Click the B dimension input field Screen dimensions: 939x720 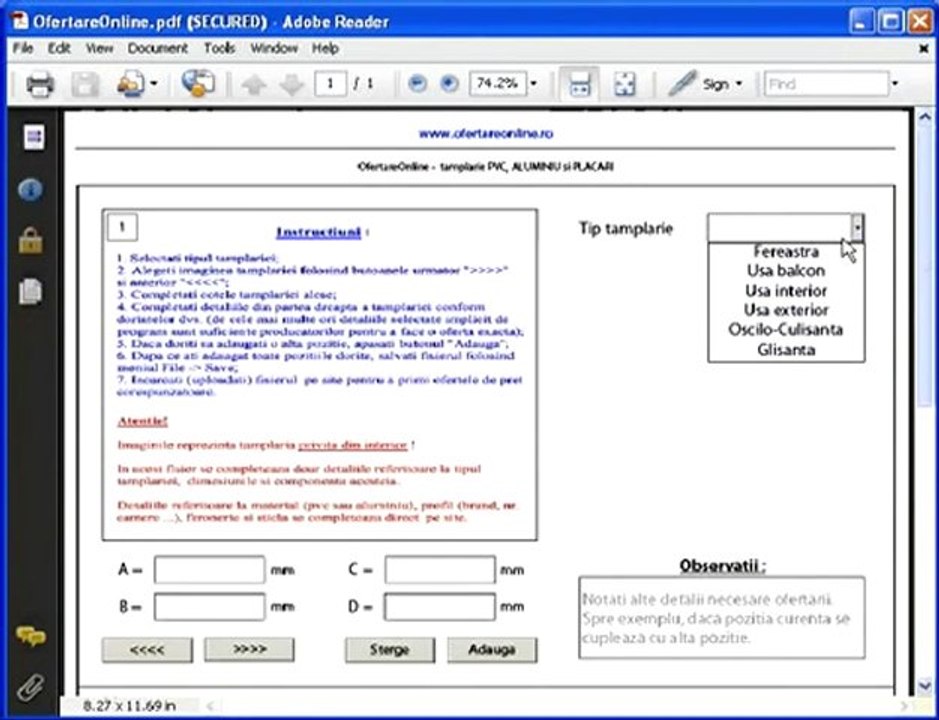pos(210,607)
